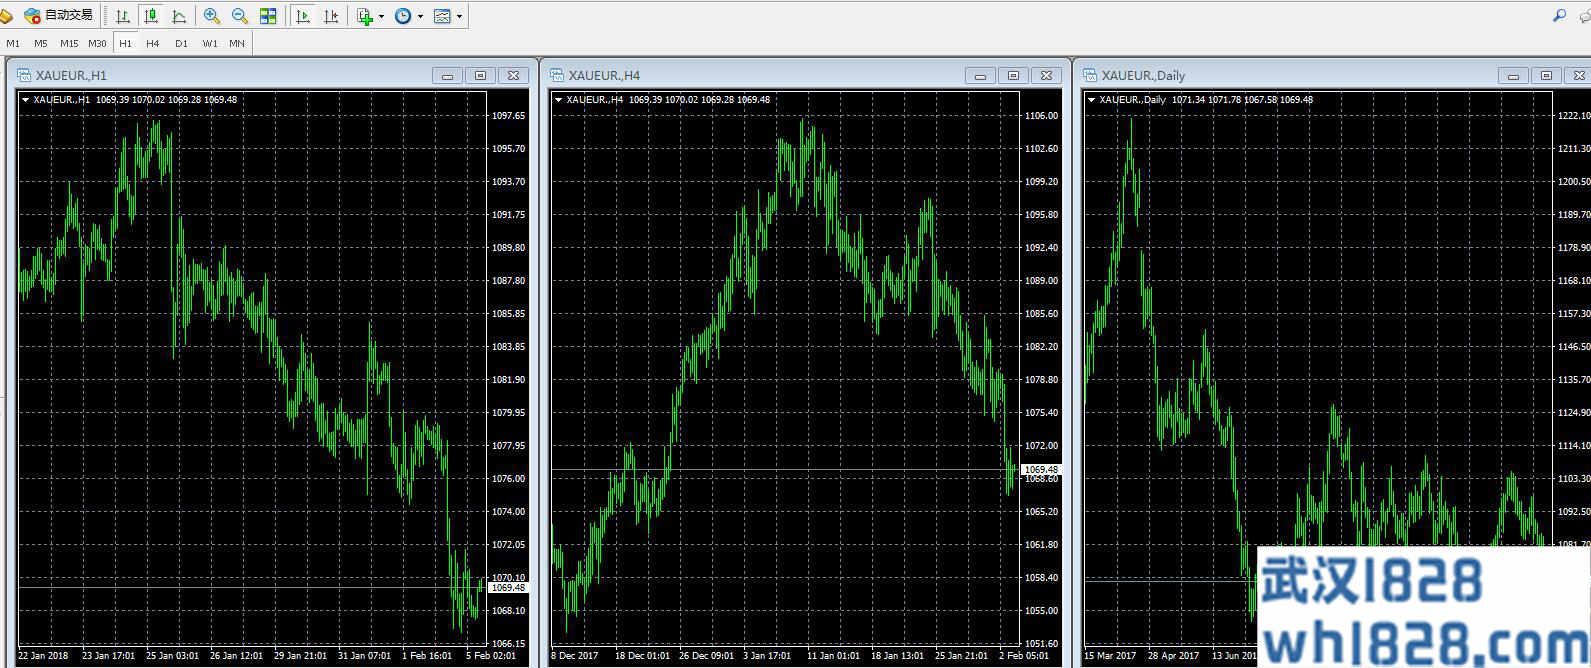Select the line chart display icon
The height and width of the screenshot is (668, 1591).
coord(179,16)
